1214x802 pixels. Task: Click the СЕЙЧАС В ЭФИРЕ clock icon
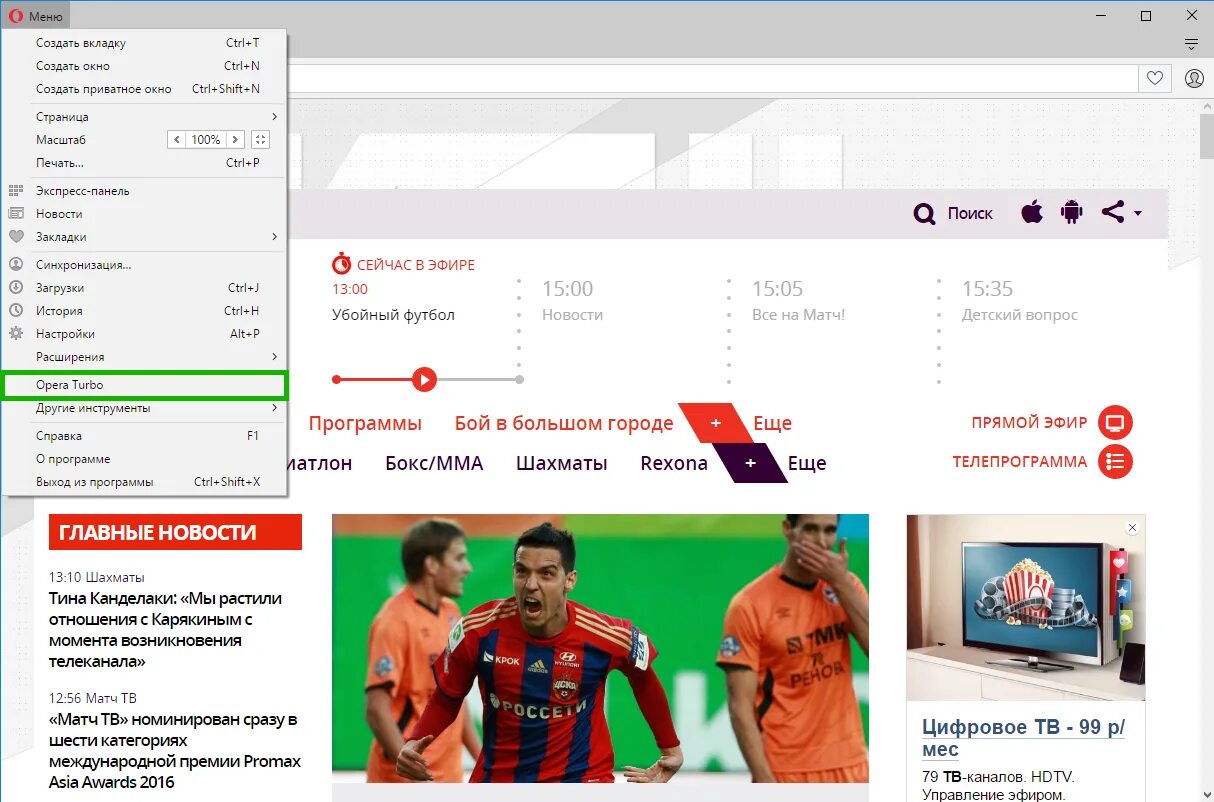(x=342, y=264)
